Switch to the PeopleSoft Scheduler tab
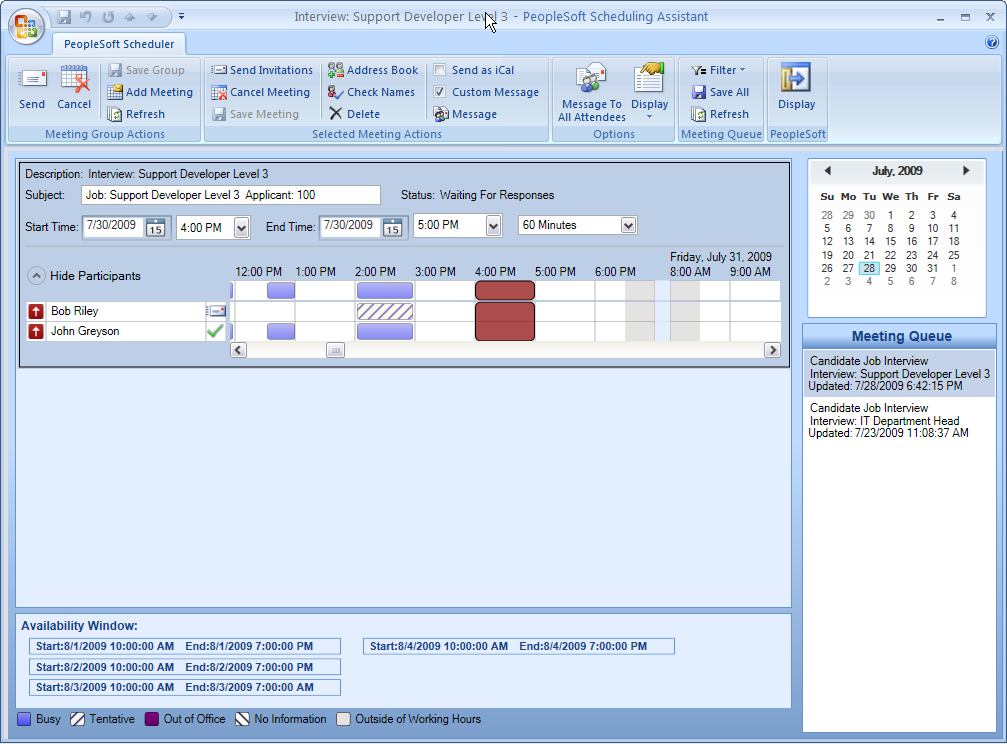 [119, 44]
